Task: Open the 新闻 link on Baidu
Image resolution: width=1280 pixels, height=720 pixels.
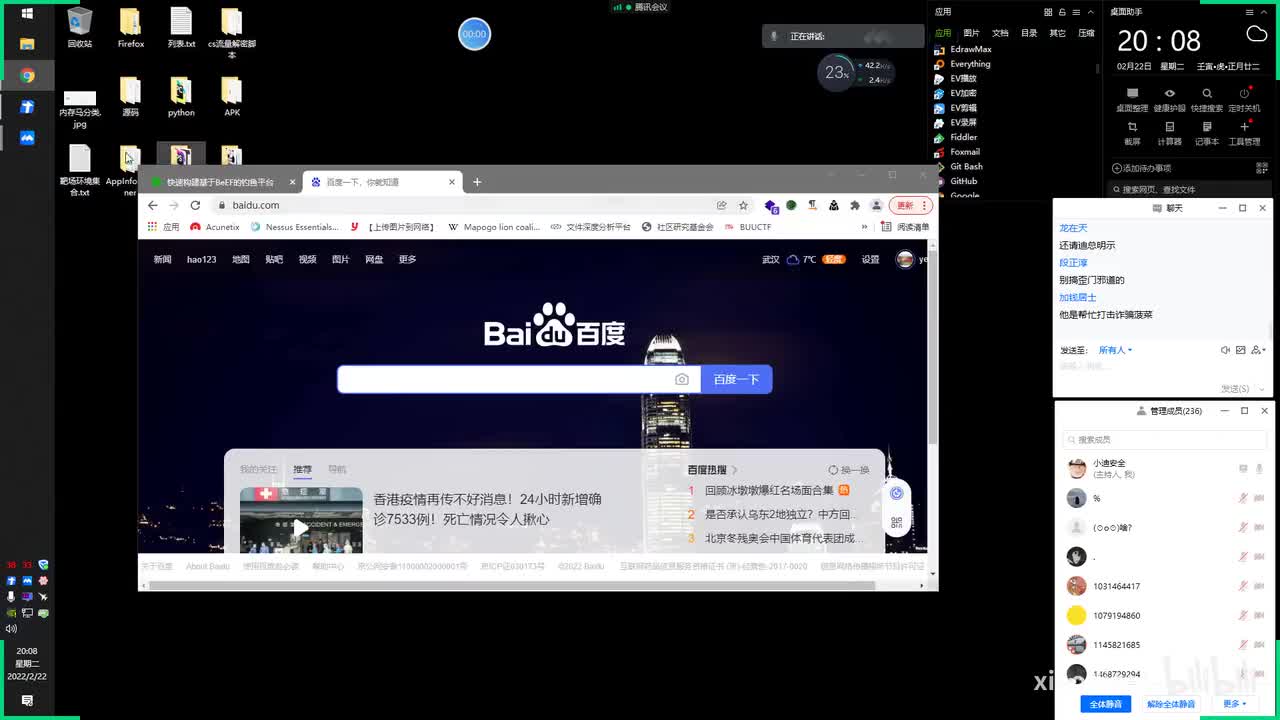Action: point(162,259)
